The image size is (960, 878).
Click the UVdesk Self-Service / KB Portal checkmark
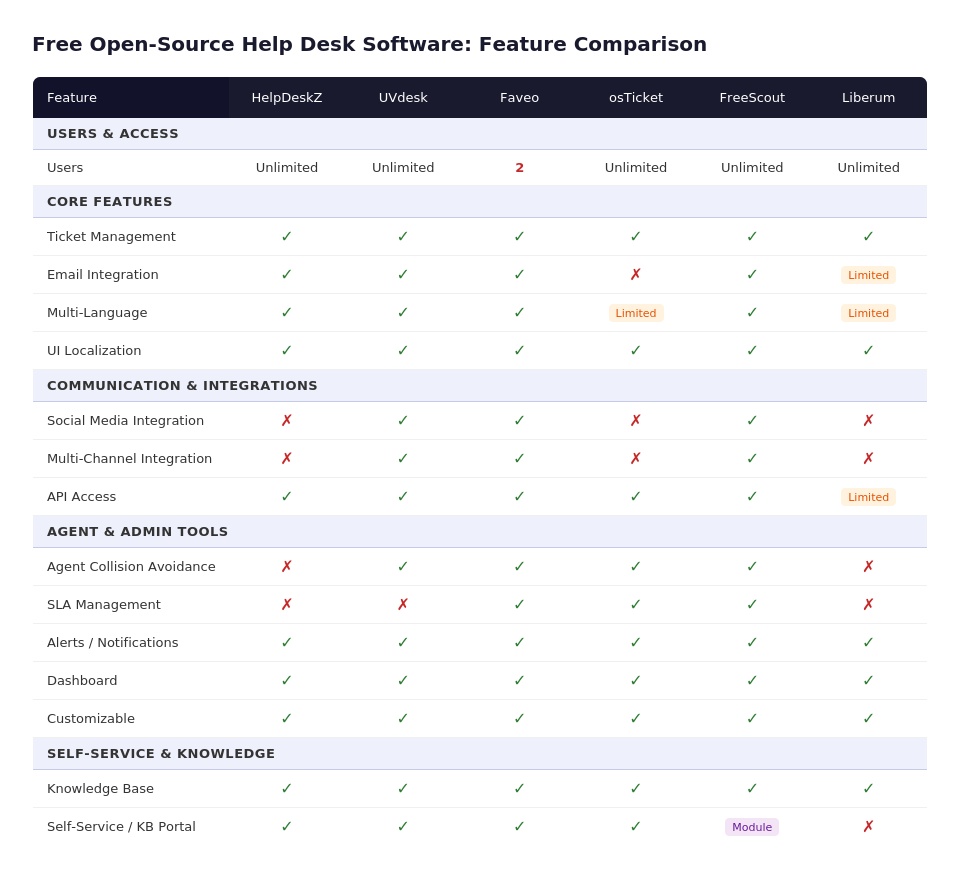pos(403,827)
